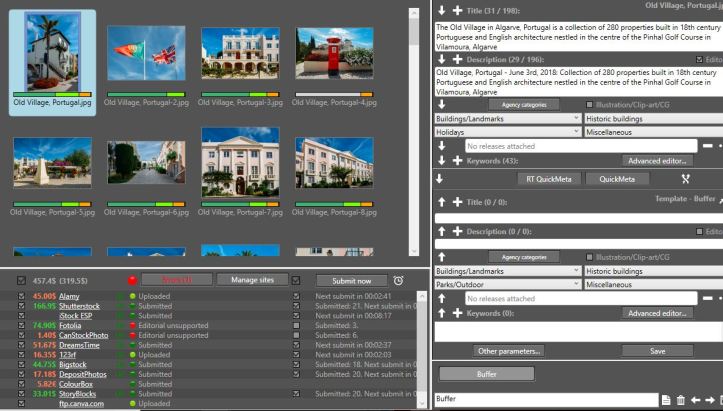Click the RT QuickMeta button
This screenshot has width=723, height=411.
tap(546, 179)
